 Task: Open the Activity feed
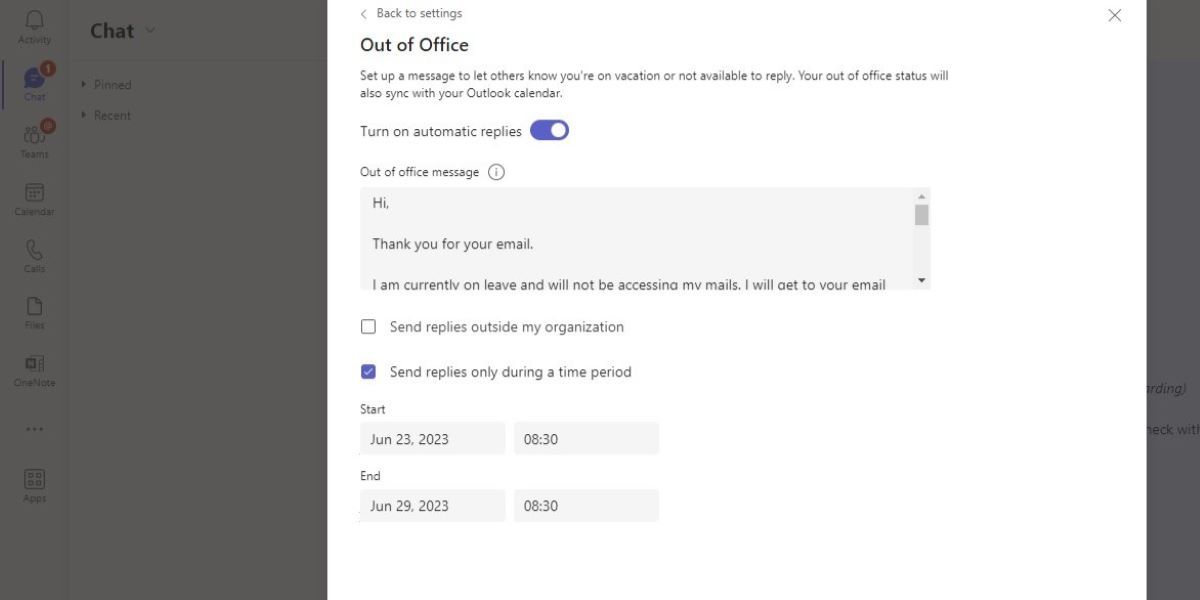(x=34, y=25)
